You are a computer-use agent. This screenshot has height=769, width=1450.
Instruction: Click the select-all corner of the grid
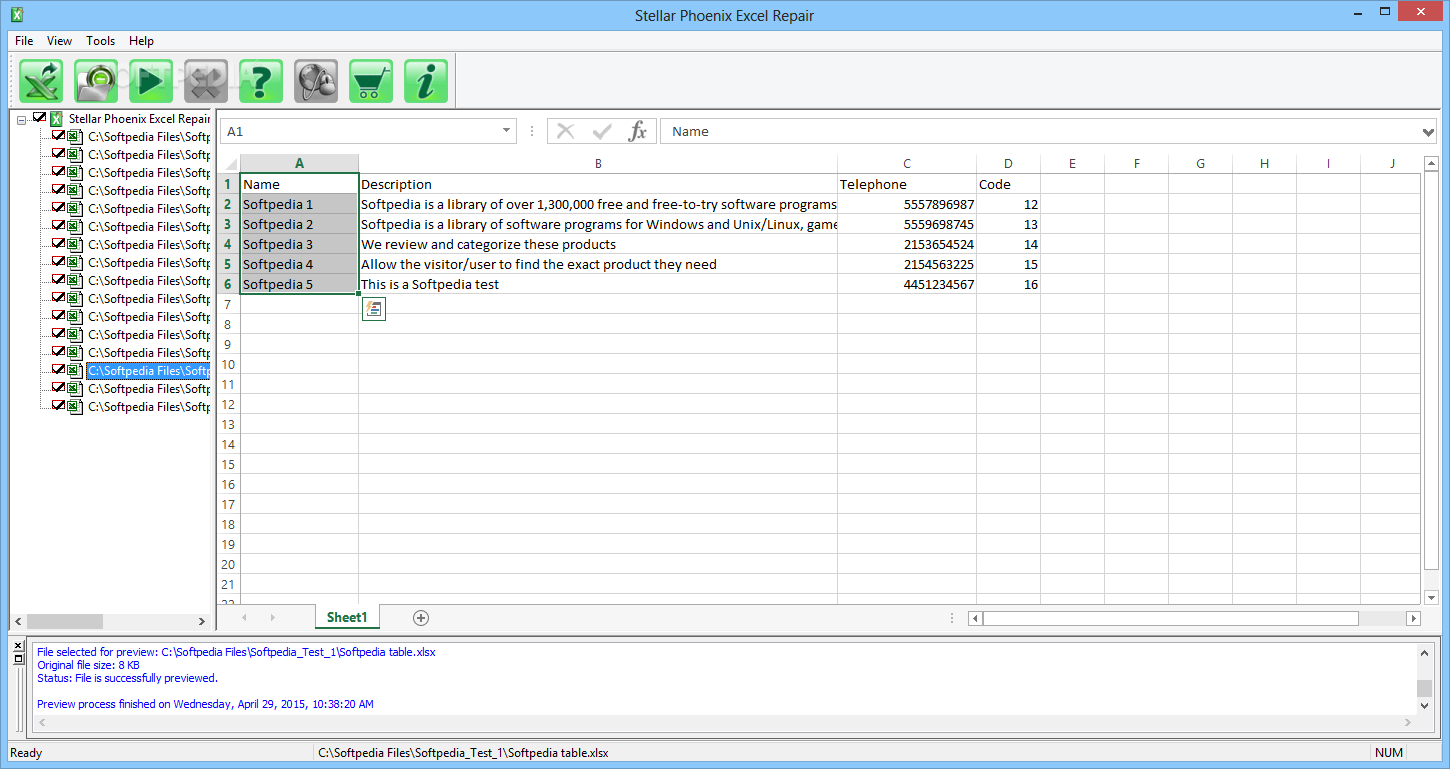pyautogui.click(x=230, y=164)
